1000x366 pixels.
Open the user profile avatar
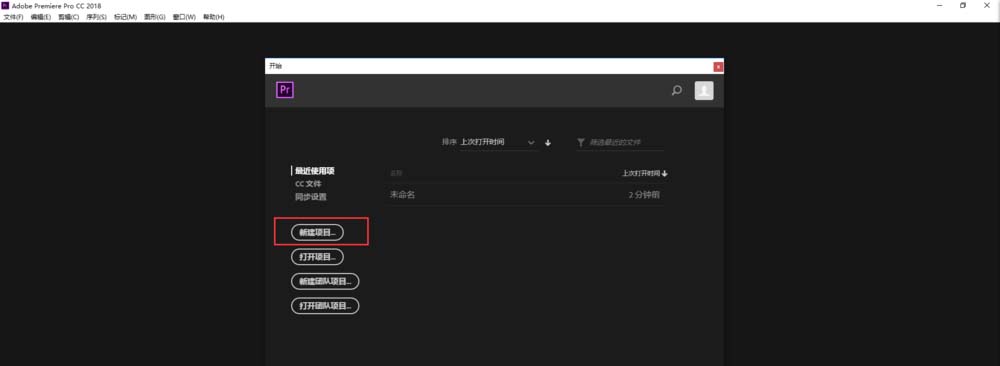704,91
